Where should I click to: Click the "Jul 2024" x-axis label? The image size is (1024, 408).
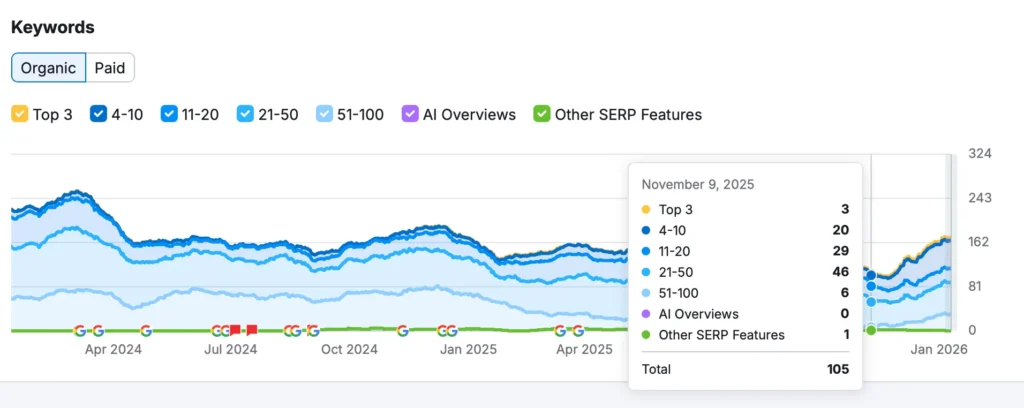(231, 349)
